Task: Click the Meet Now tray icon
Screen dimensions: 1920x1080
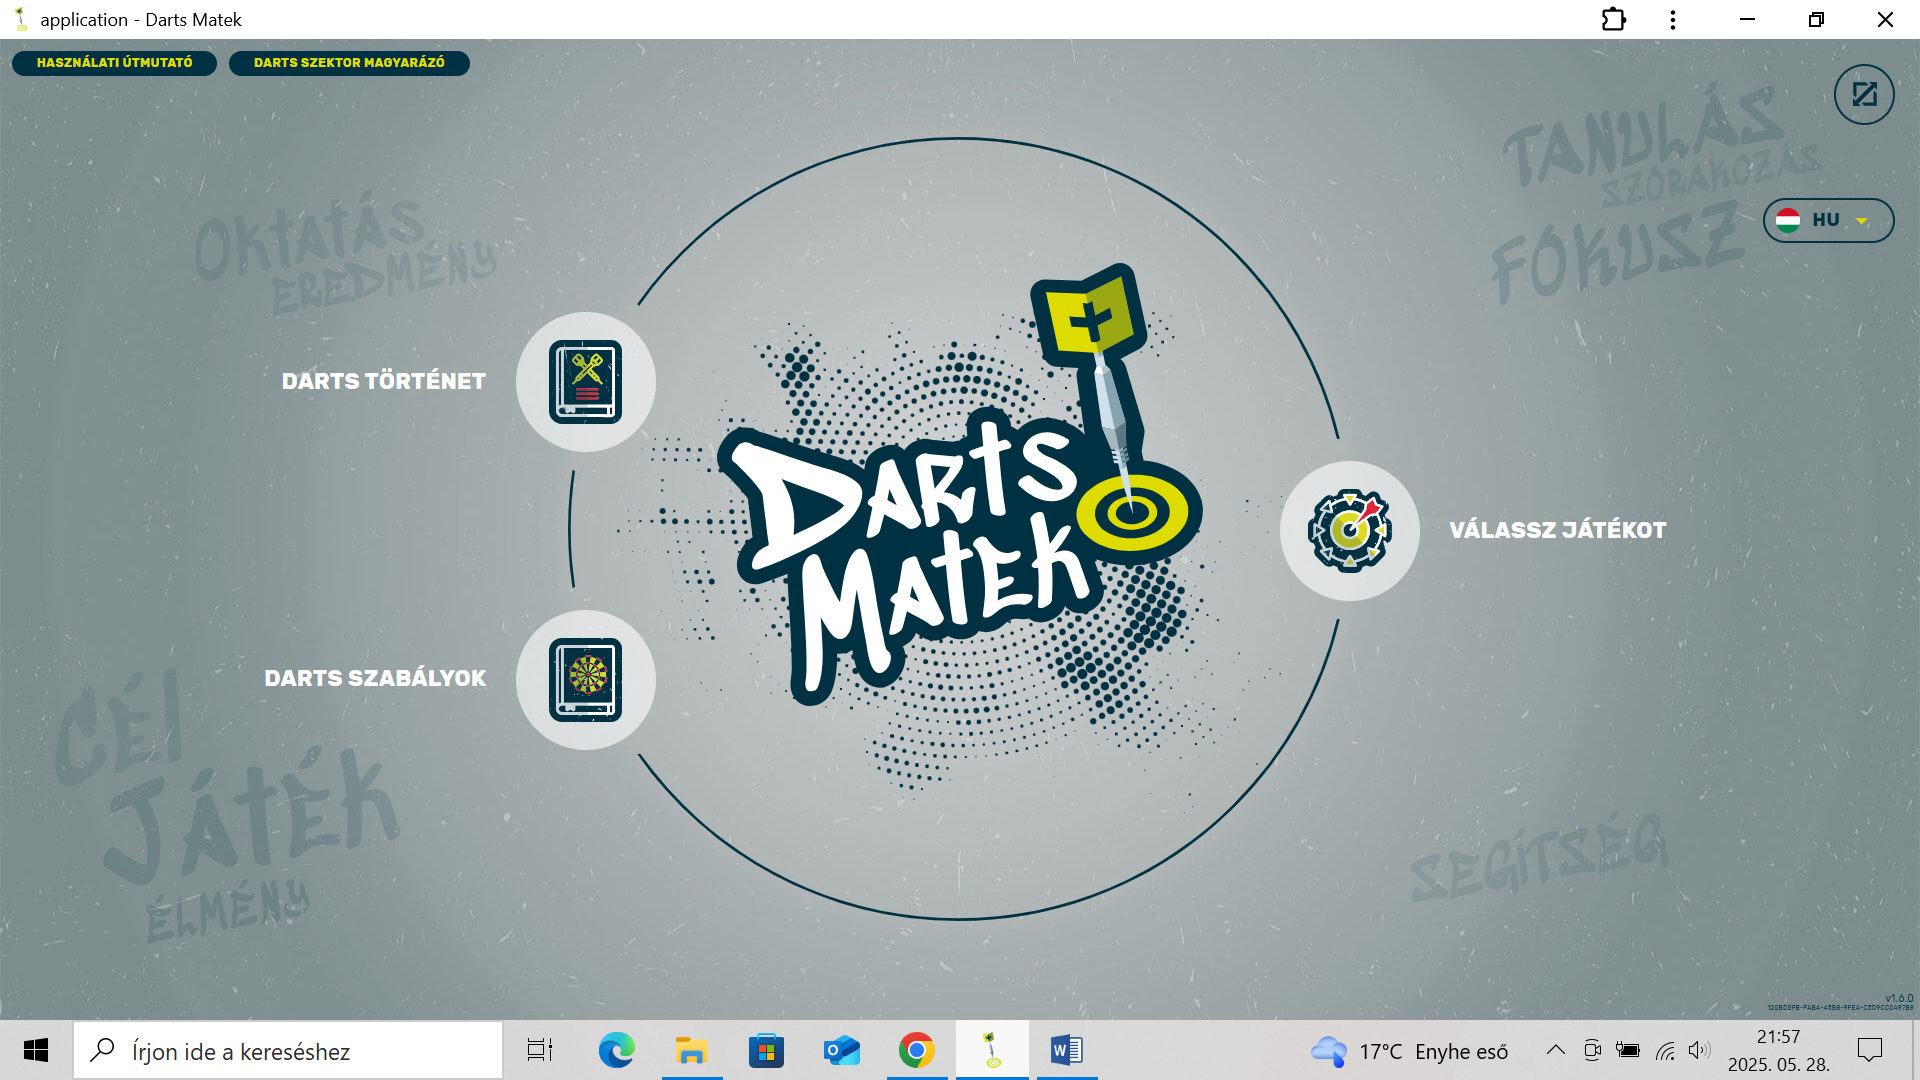Action: coord(1592,1050)
